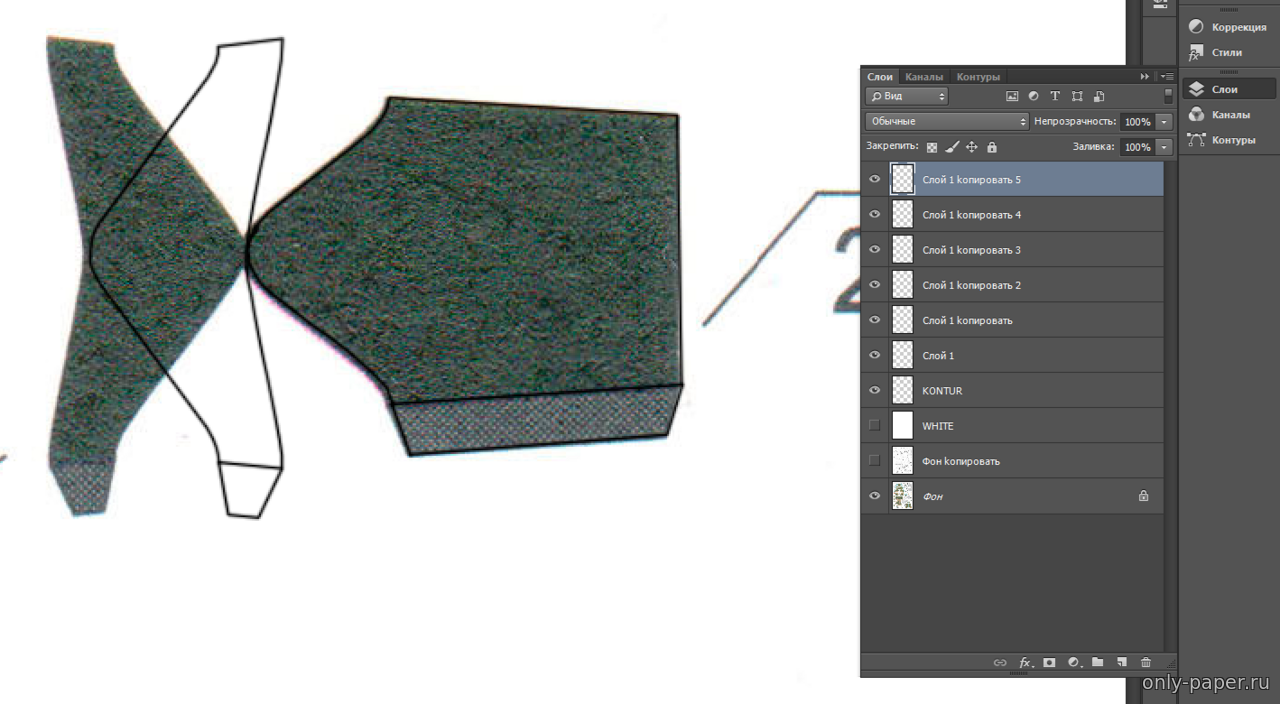The width and height of the screenshot is (1280, 704).
Task: Open the Коррекция panel button
Action: click(1228, 27)
